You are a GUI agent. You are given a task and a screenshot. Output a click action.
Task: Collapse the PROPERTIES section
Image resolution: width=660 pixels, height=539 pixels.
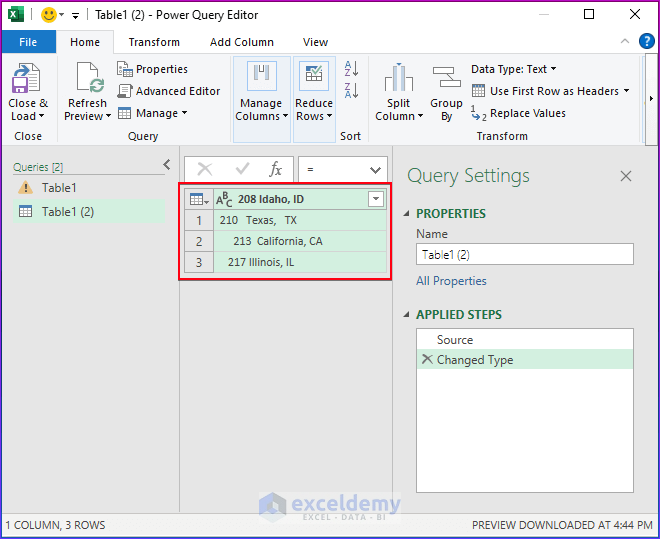tap(406, 214)
